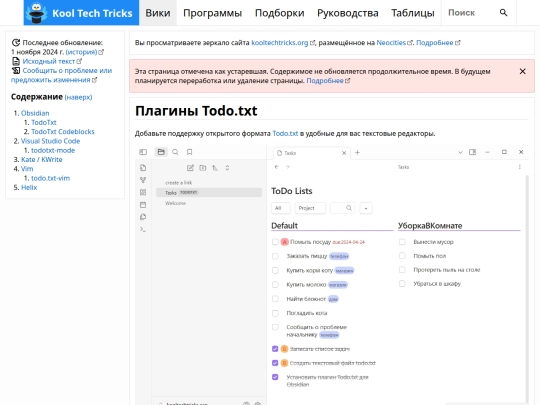The width and height of the screenshot is (540, 405).
Task: Open the tab list dropdown chevron
Action: [x=460, y=152]
